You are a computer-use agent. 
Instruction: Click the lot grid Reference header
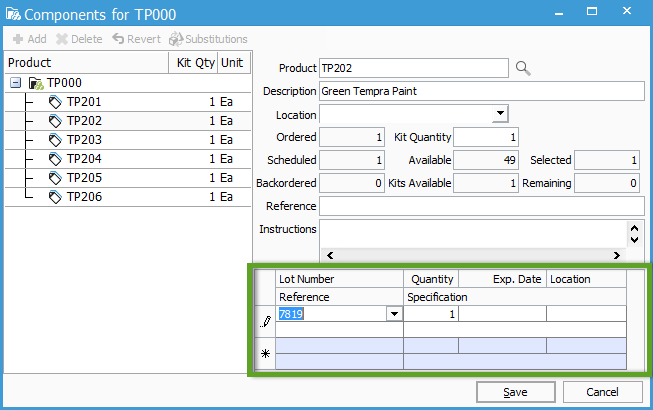339,297
